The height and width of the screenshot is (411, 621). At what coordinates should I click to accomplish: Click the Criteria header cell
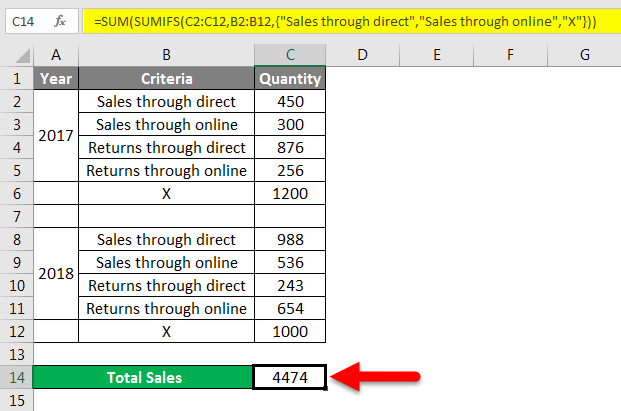pyautogui.click(x=166, y=78)
